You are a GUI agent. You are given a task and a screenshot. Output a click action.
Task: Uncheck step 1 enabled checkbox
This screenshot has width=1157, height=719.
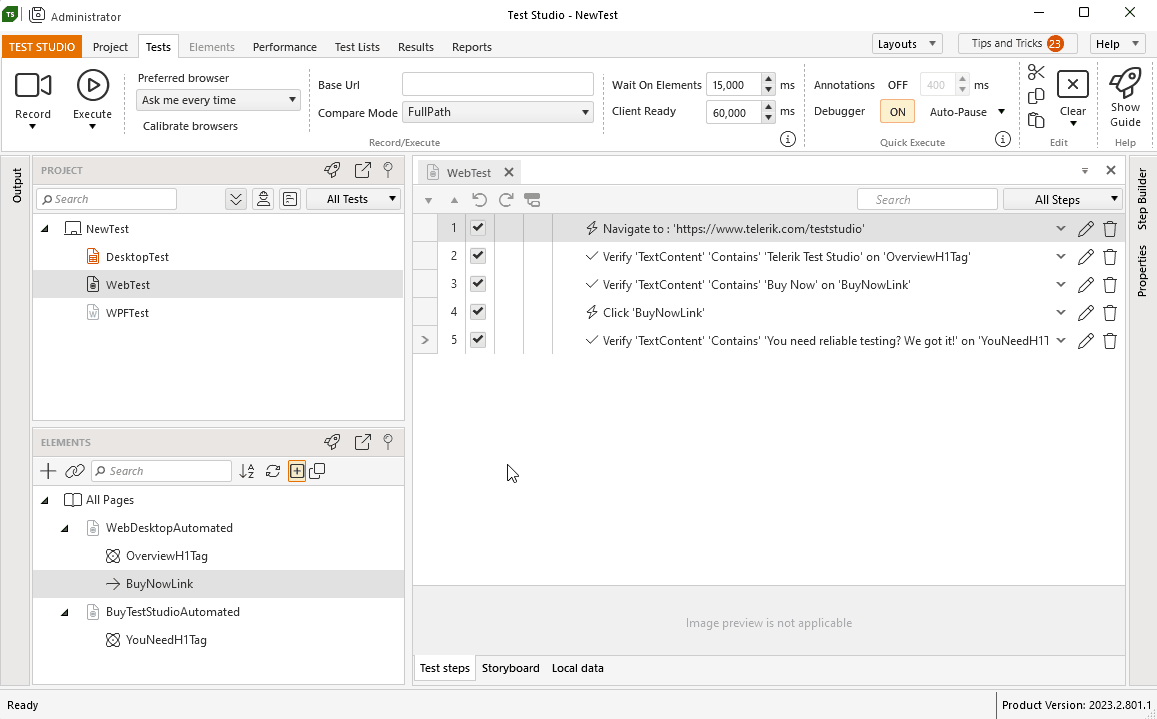tap(478, 227)
